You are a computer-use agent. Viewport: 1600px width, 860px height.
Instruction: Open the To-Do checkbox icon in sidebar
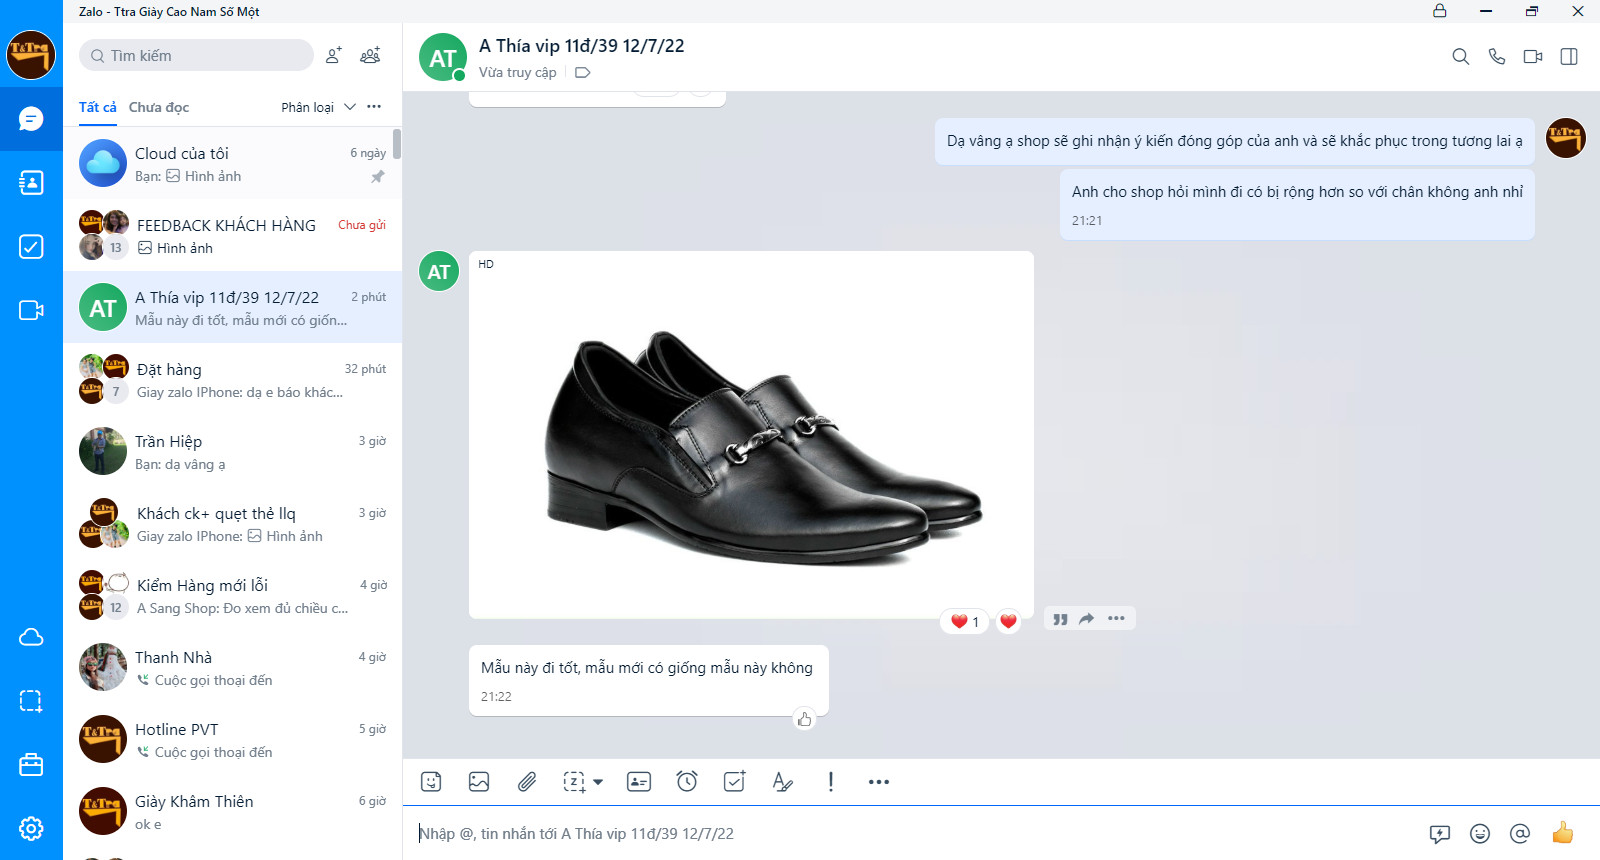[31, 246]
